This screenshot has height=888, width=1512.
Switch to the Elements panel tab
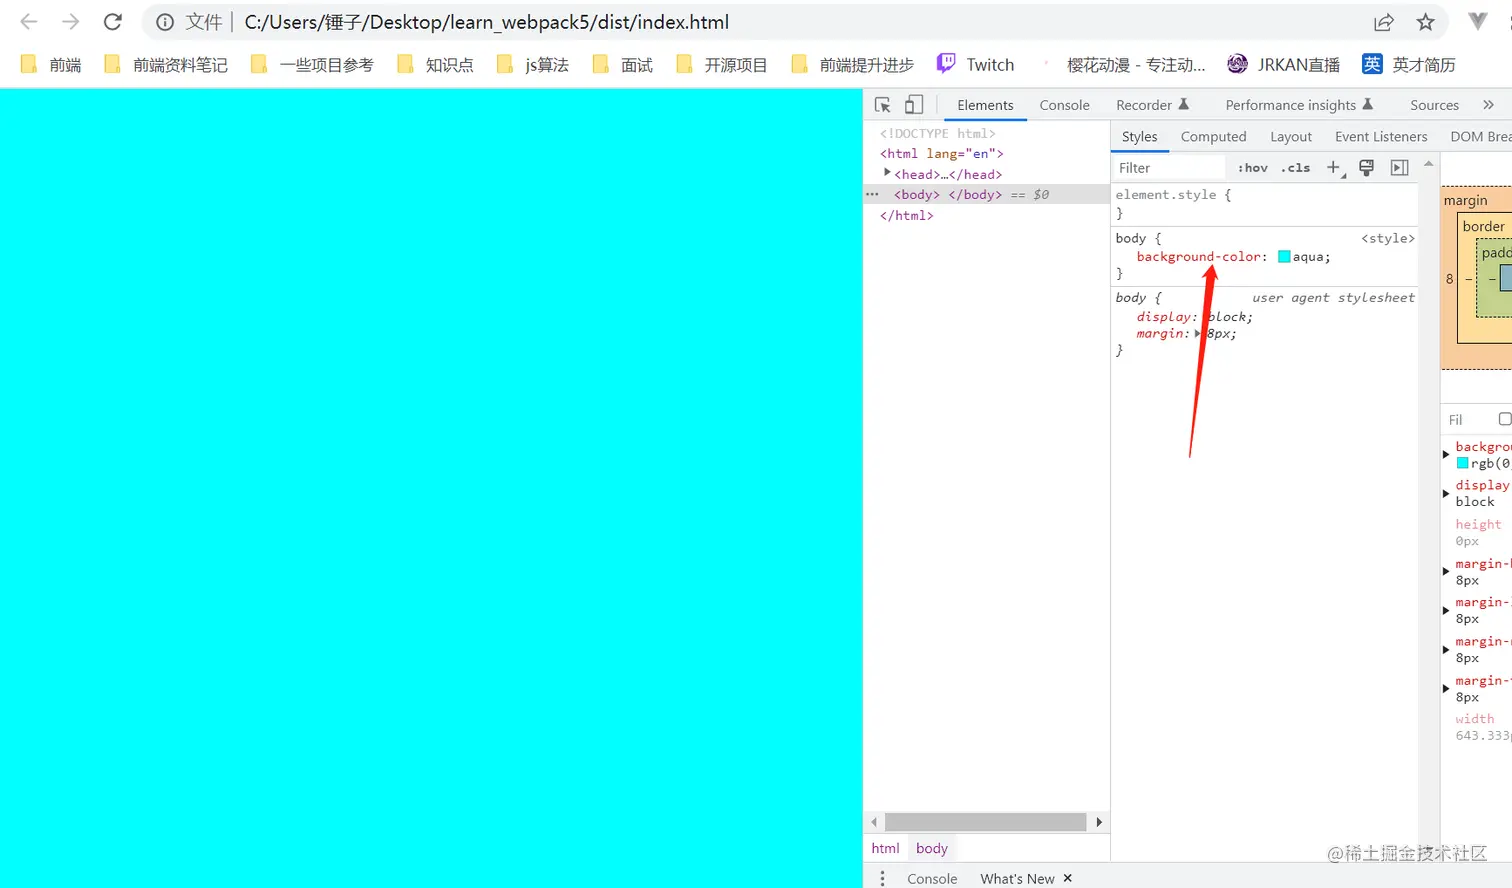point(985,105)
